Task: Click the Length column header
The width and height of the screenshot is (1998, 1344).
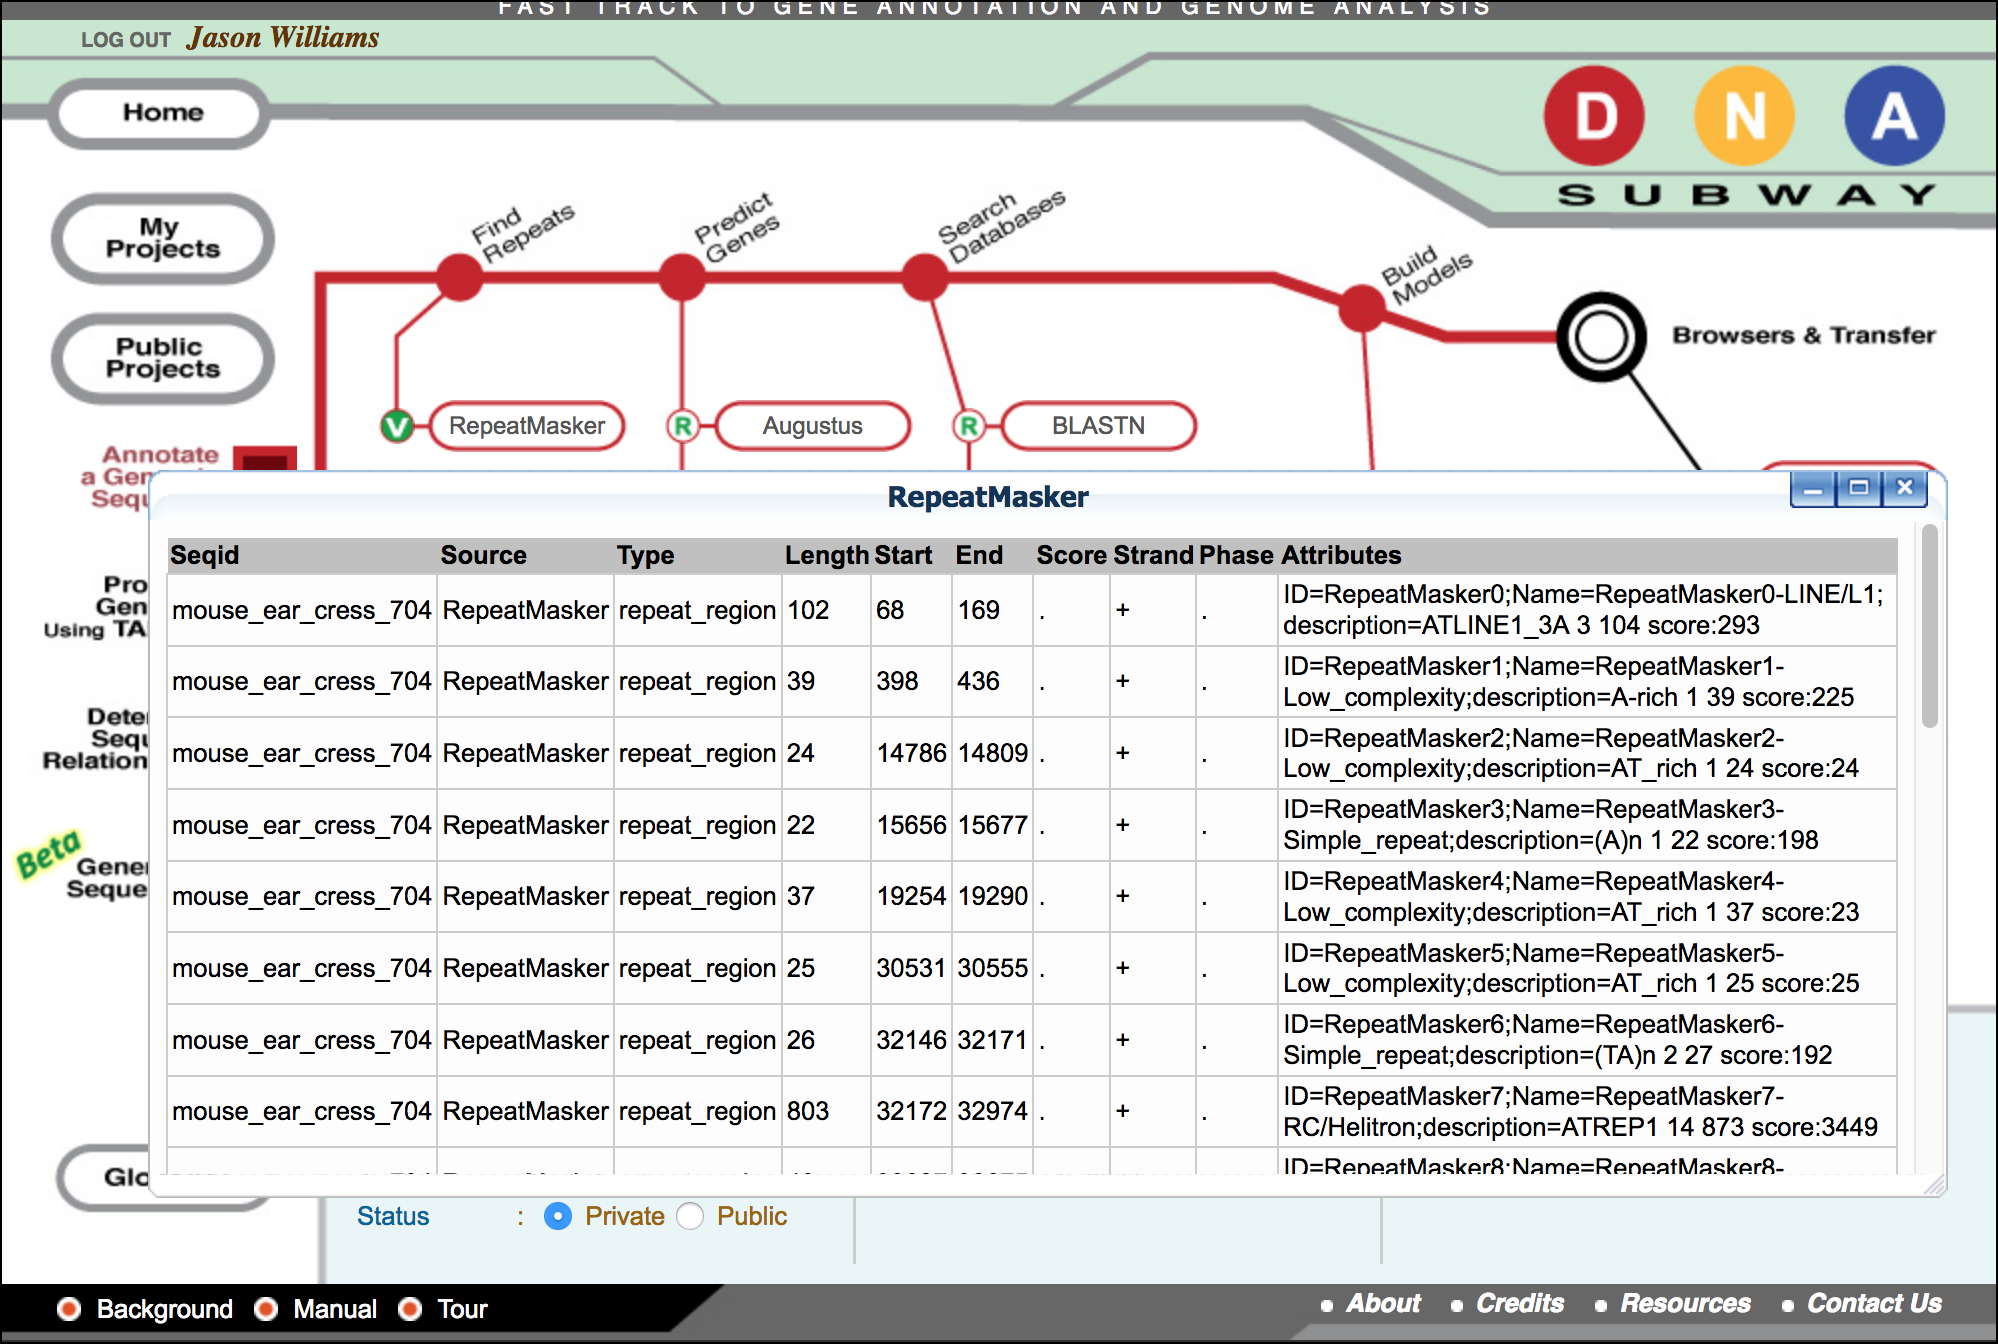Action: [x=826, y=555]
